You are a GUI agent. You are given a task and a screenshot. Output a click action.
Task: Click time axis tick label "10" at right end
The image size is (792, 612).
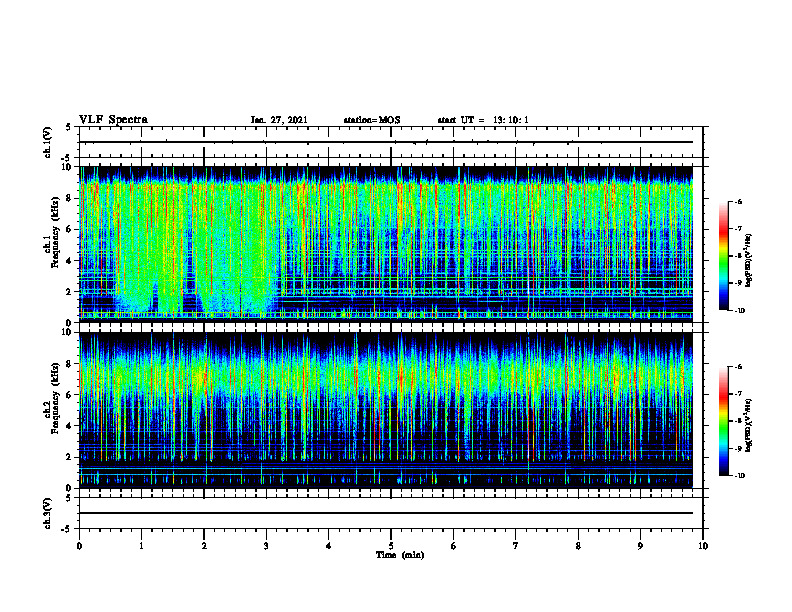(703, 546)
